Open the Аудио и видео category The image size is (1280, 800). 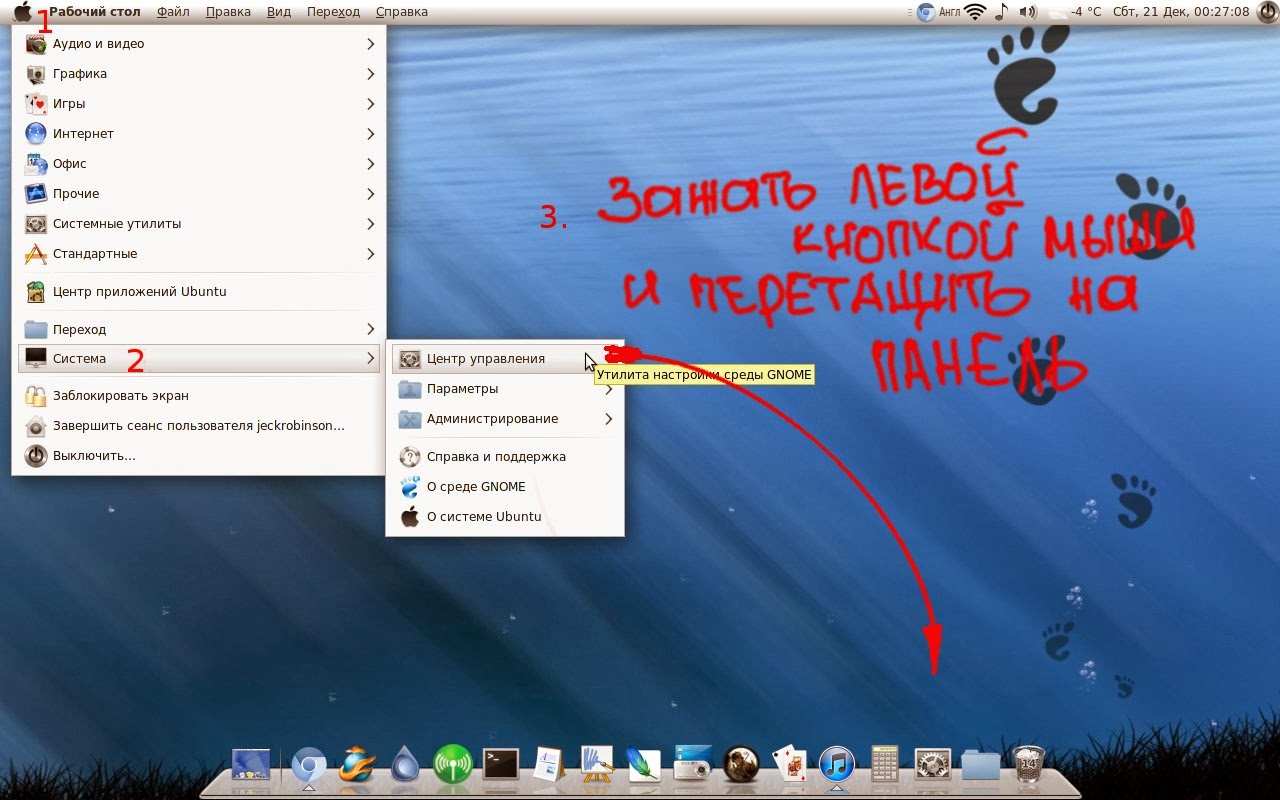click(x=199, y=44)
